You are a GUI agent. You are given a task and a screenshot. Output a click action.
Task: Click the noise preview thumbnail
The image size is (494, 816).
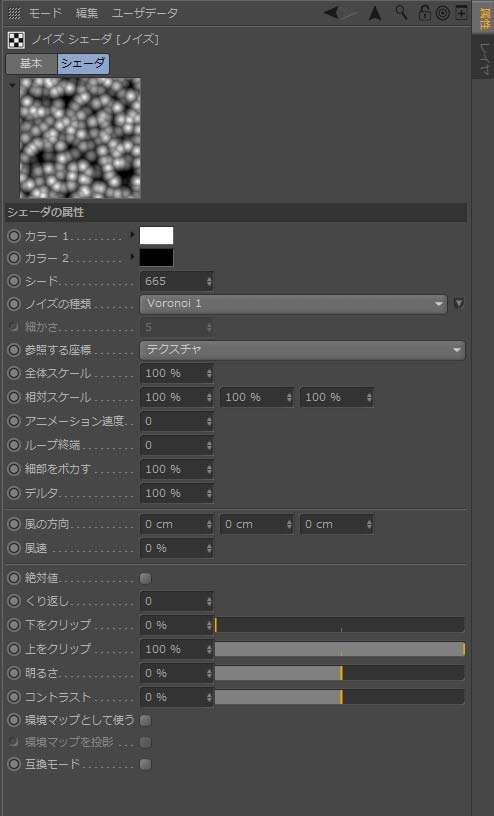[80, 138]
